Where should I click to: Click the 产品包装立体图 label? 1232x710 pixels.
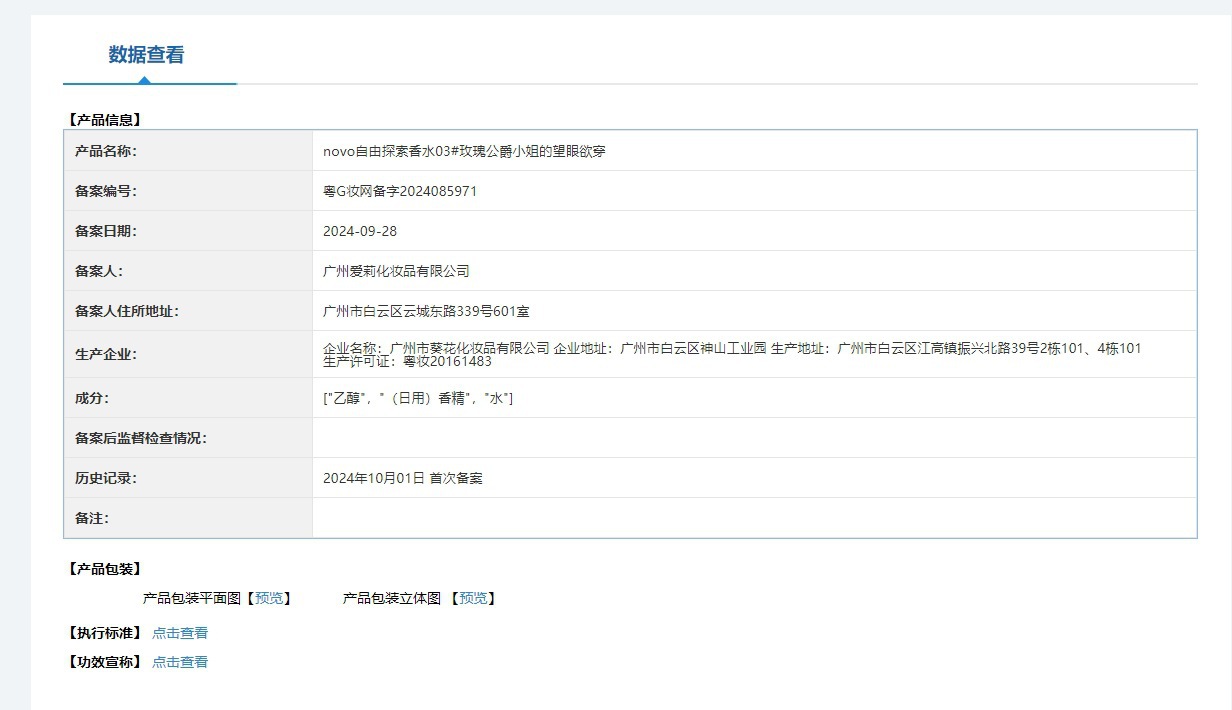(392, 598)
